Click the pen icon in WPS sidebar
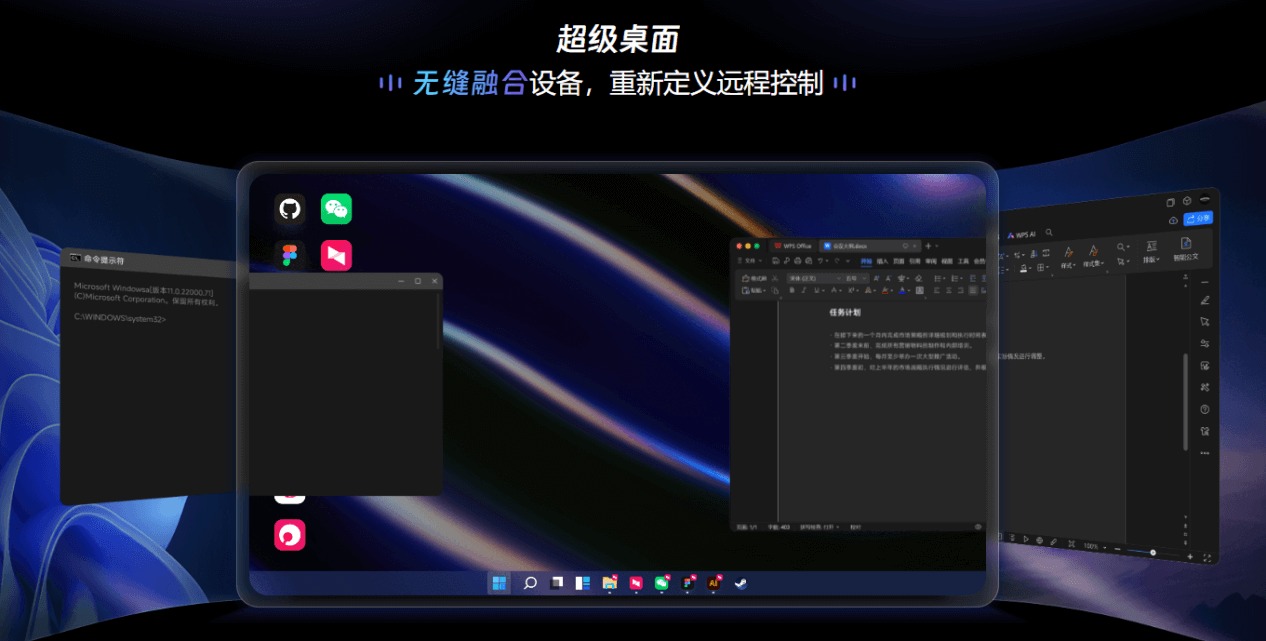1266x641 pixels. click(1205, 300)
